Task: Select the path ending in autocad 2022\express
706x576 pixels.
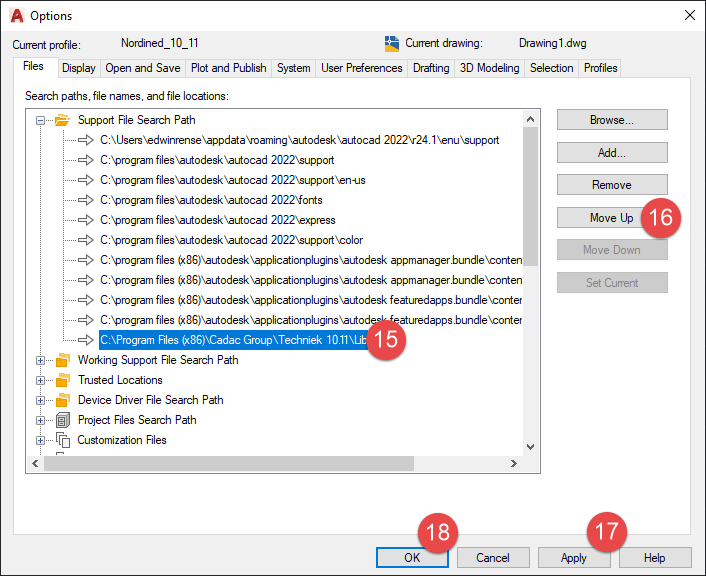Action: (x=217, y=220)
